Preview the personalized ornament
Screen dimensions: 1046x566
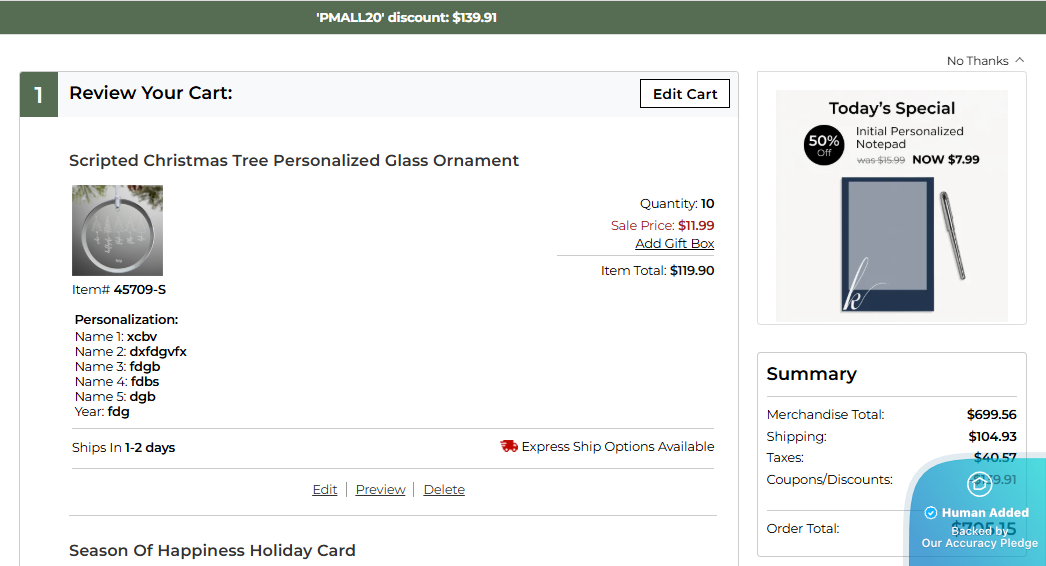click(380, 490)
